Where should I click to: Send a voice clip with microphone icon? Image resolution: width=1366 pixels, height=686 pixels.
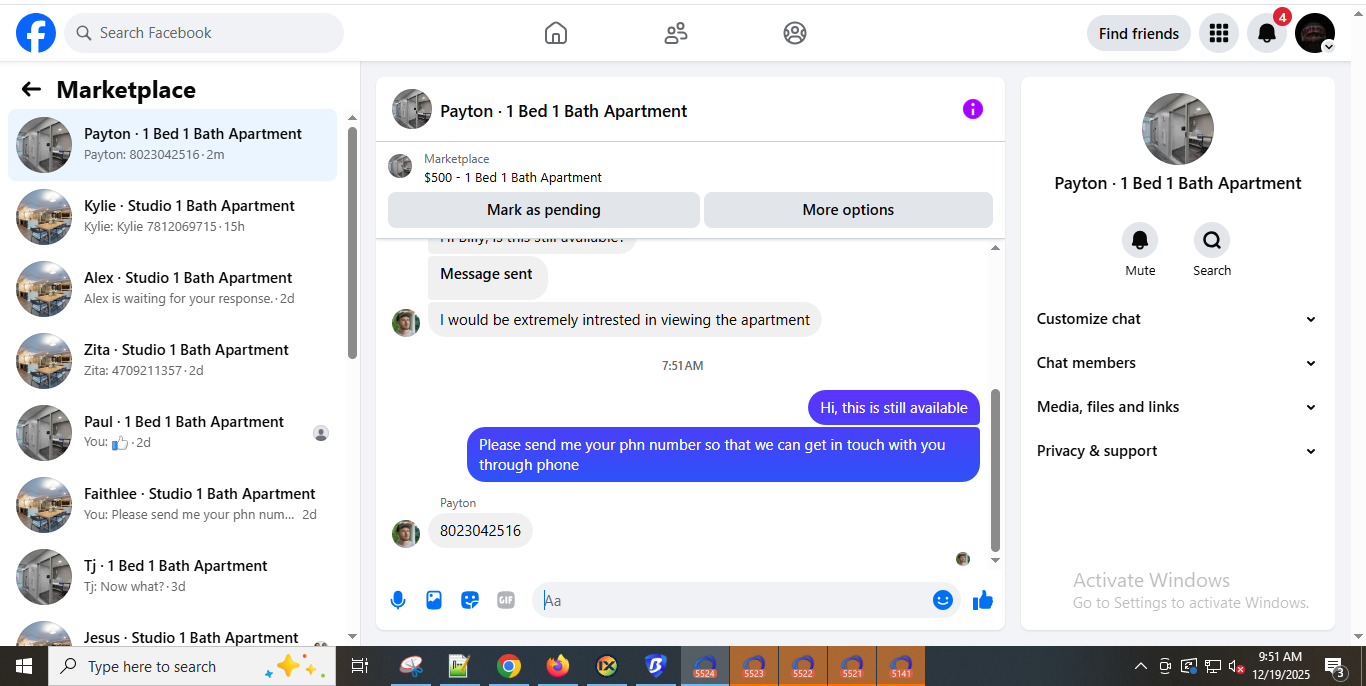tap(398, 600)
